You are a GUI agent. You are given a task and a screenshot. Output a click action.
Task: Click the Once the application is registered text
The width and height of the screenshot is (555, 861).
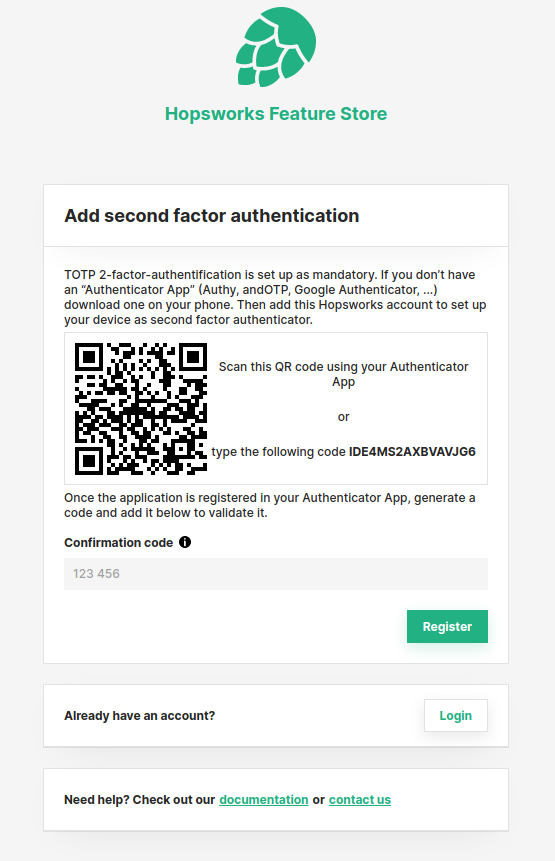[270, 505]
